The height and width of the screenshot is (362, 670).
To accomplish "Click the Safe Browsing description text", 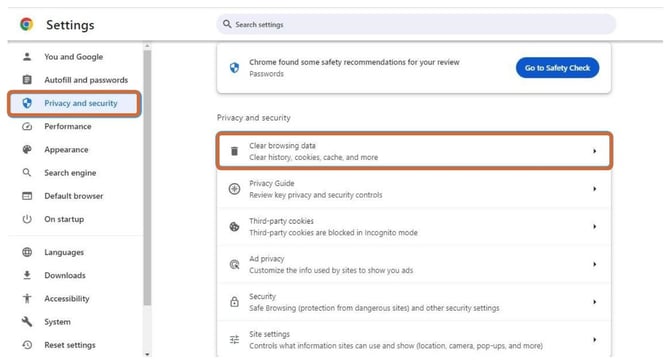I will point(374,308).
